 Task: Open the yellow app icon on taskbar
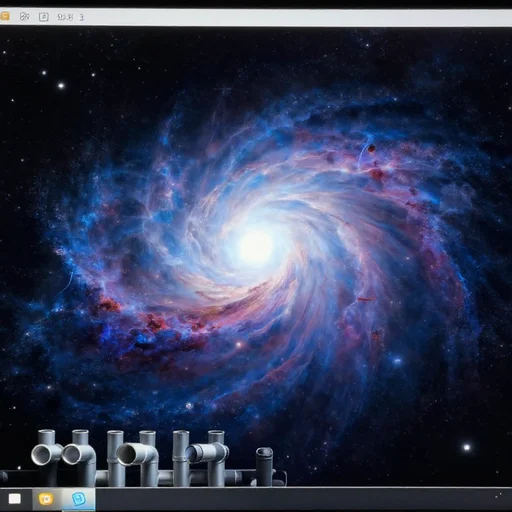[x=46, y=499]
